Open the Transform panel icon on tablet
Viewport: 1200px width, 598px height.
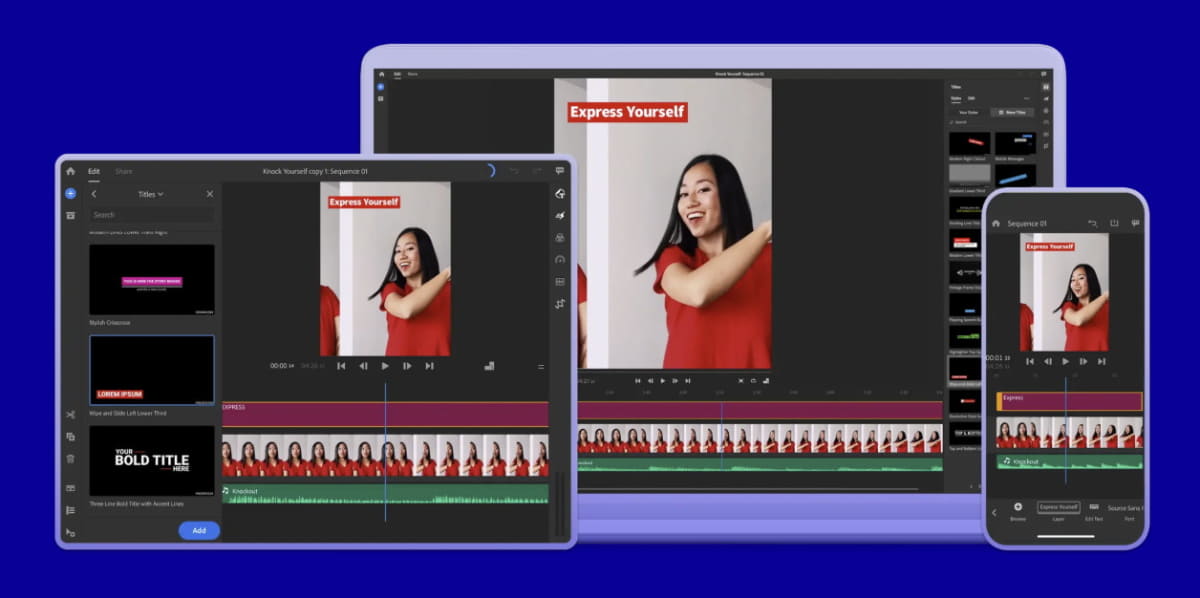(560, 303)
